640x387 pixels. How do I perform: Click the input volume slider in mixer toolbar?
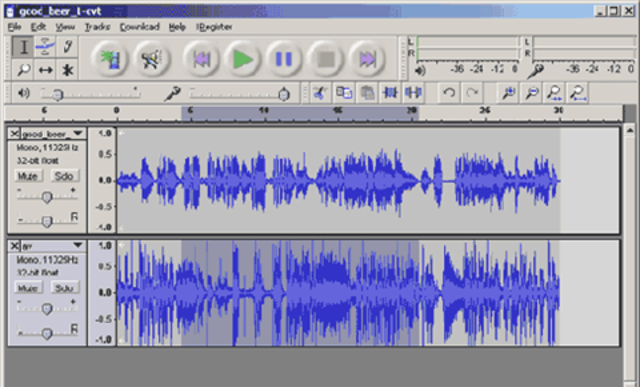240,94
